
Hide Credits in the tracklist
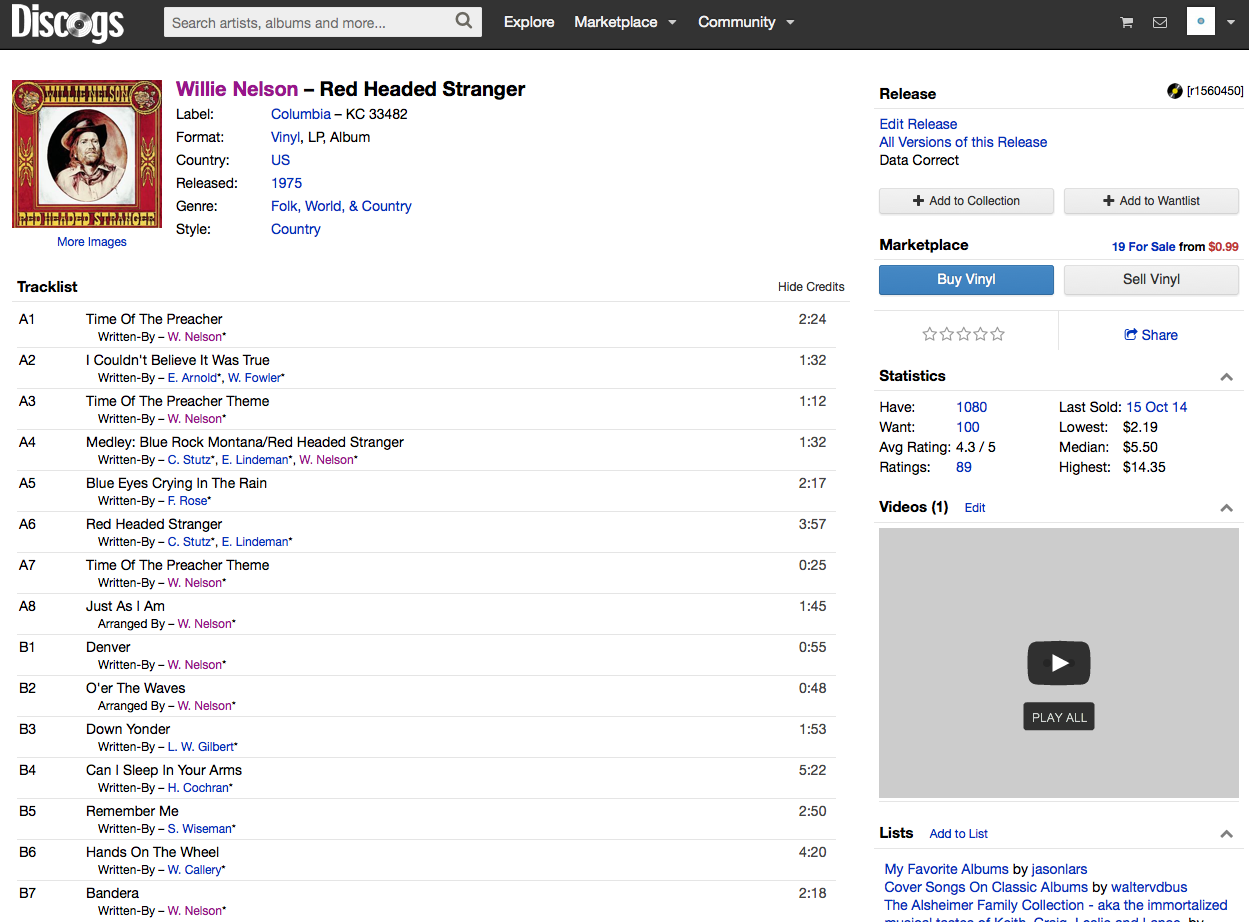(811, 287)
